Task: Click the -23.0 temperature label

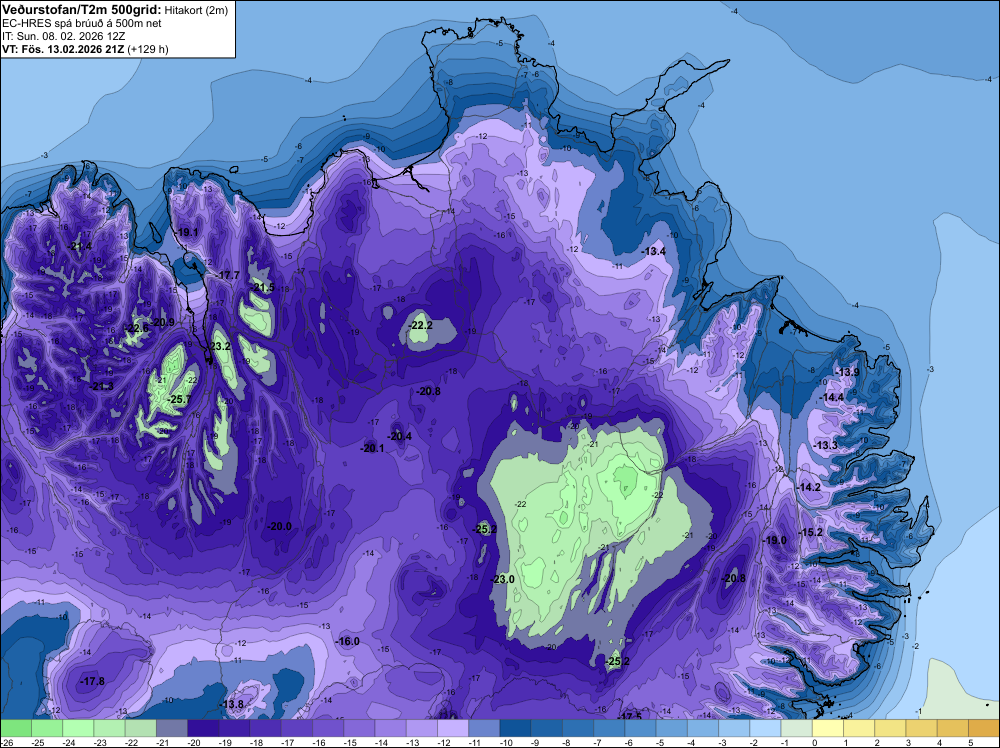Action: click(x=503, y=579)
